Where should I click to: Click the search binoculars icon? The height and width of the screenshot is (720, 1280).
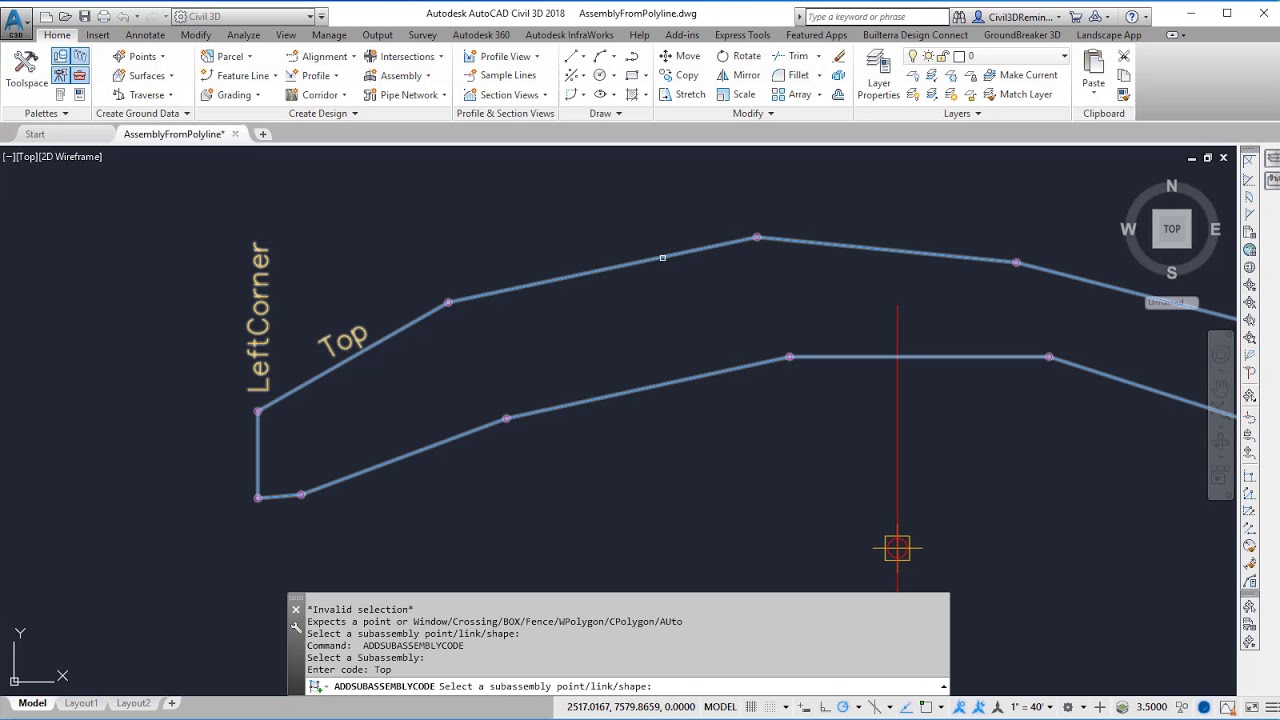click(x=959, y=16)
